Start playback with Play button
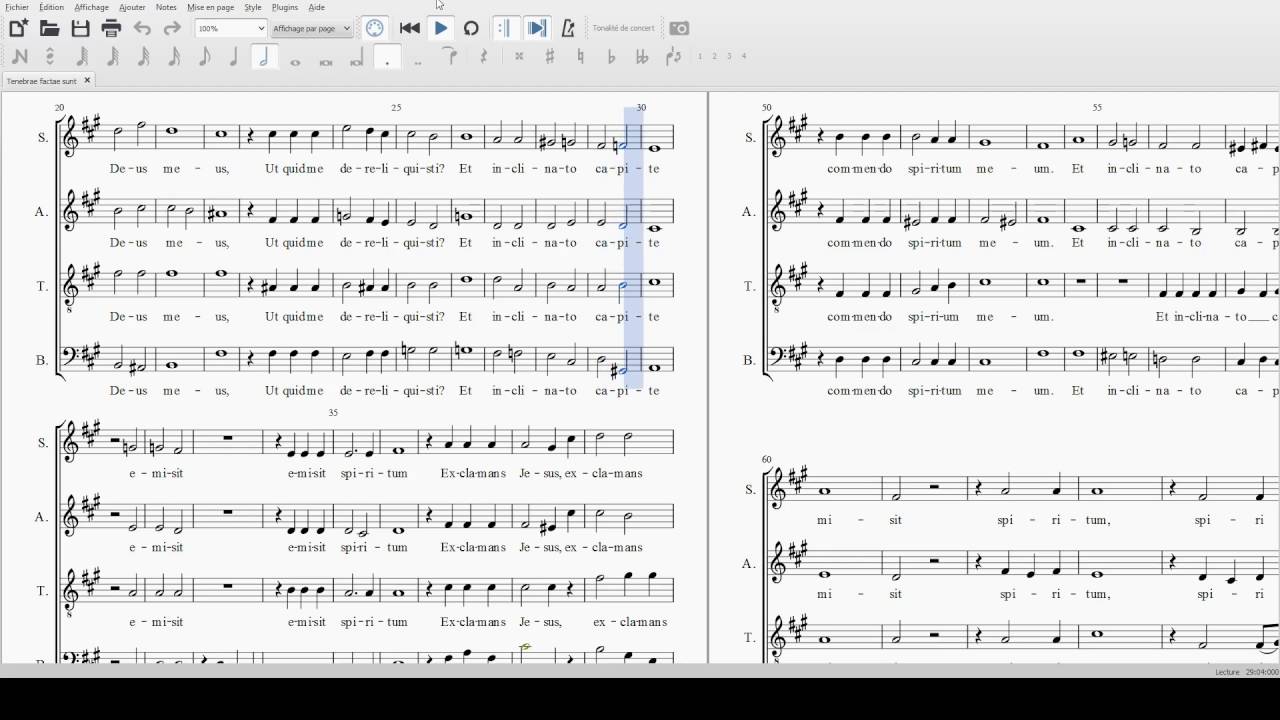Image resolution: width=1280 pixels, height=720 pixels. tap(440, 28)
